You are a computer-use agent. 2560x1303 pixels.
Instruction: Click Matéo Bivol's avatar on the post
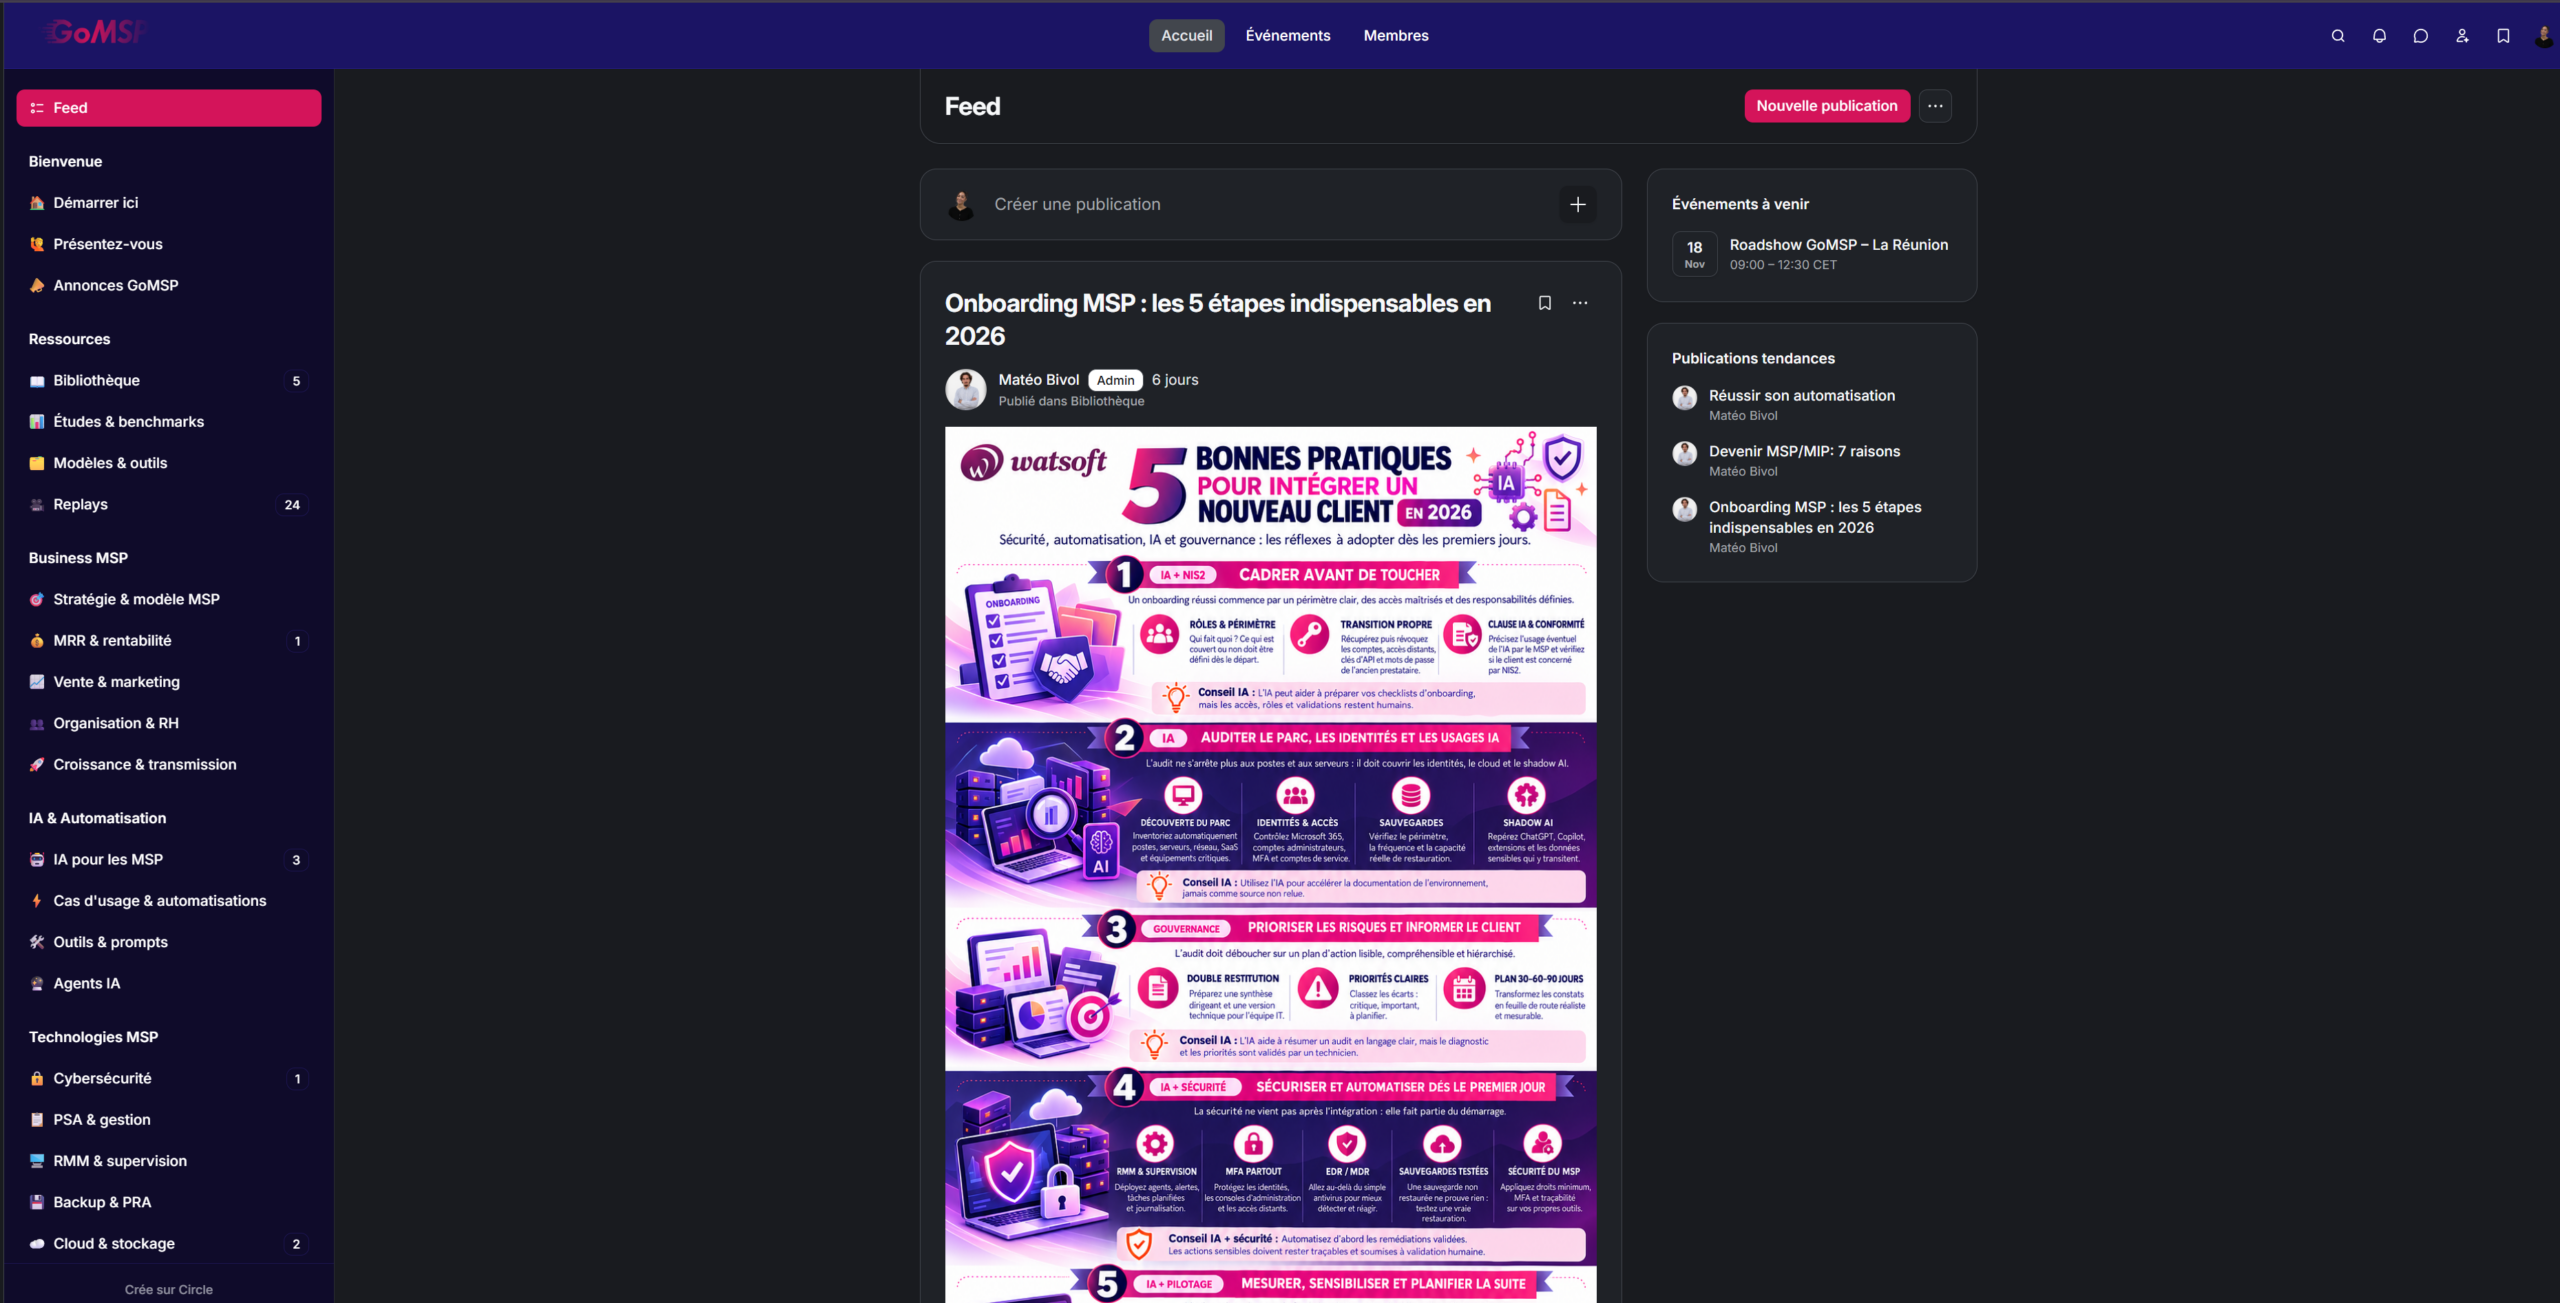pos(965,389)
